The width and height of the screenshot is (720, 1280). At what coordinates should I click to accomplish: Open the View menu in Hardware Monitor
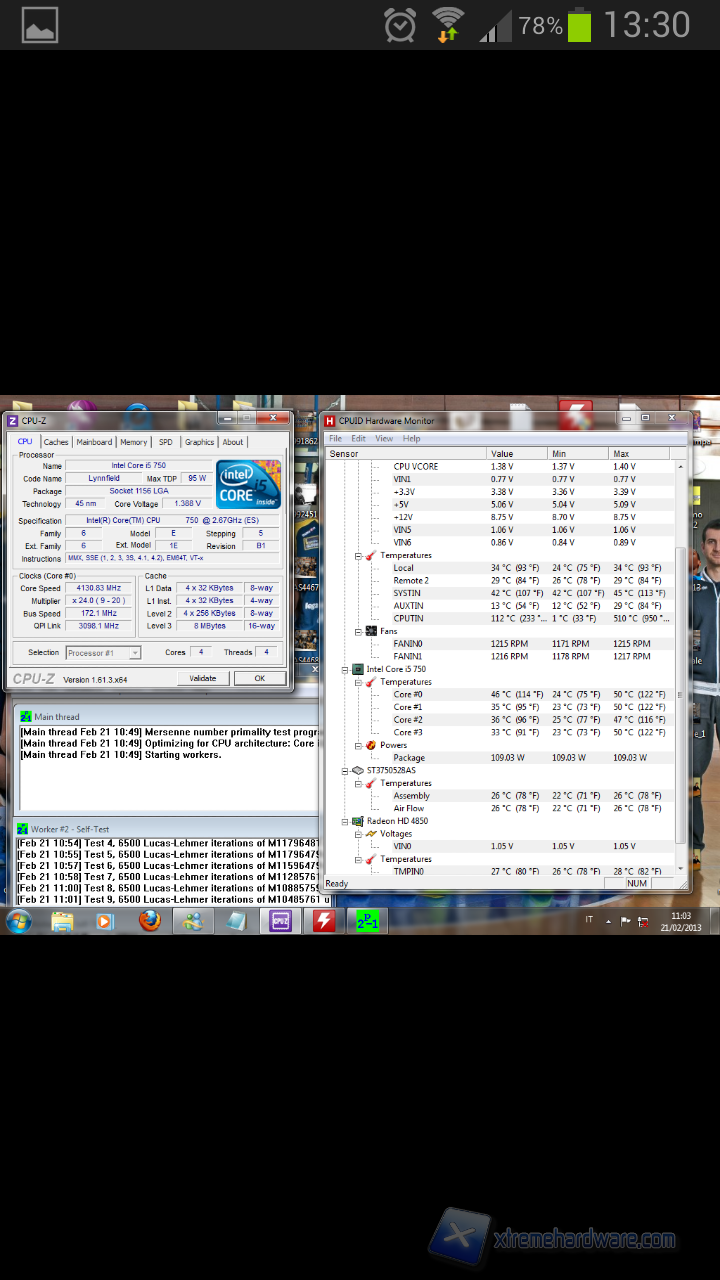[x=384, y=439]
